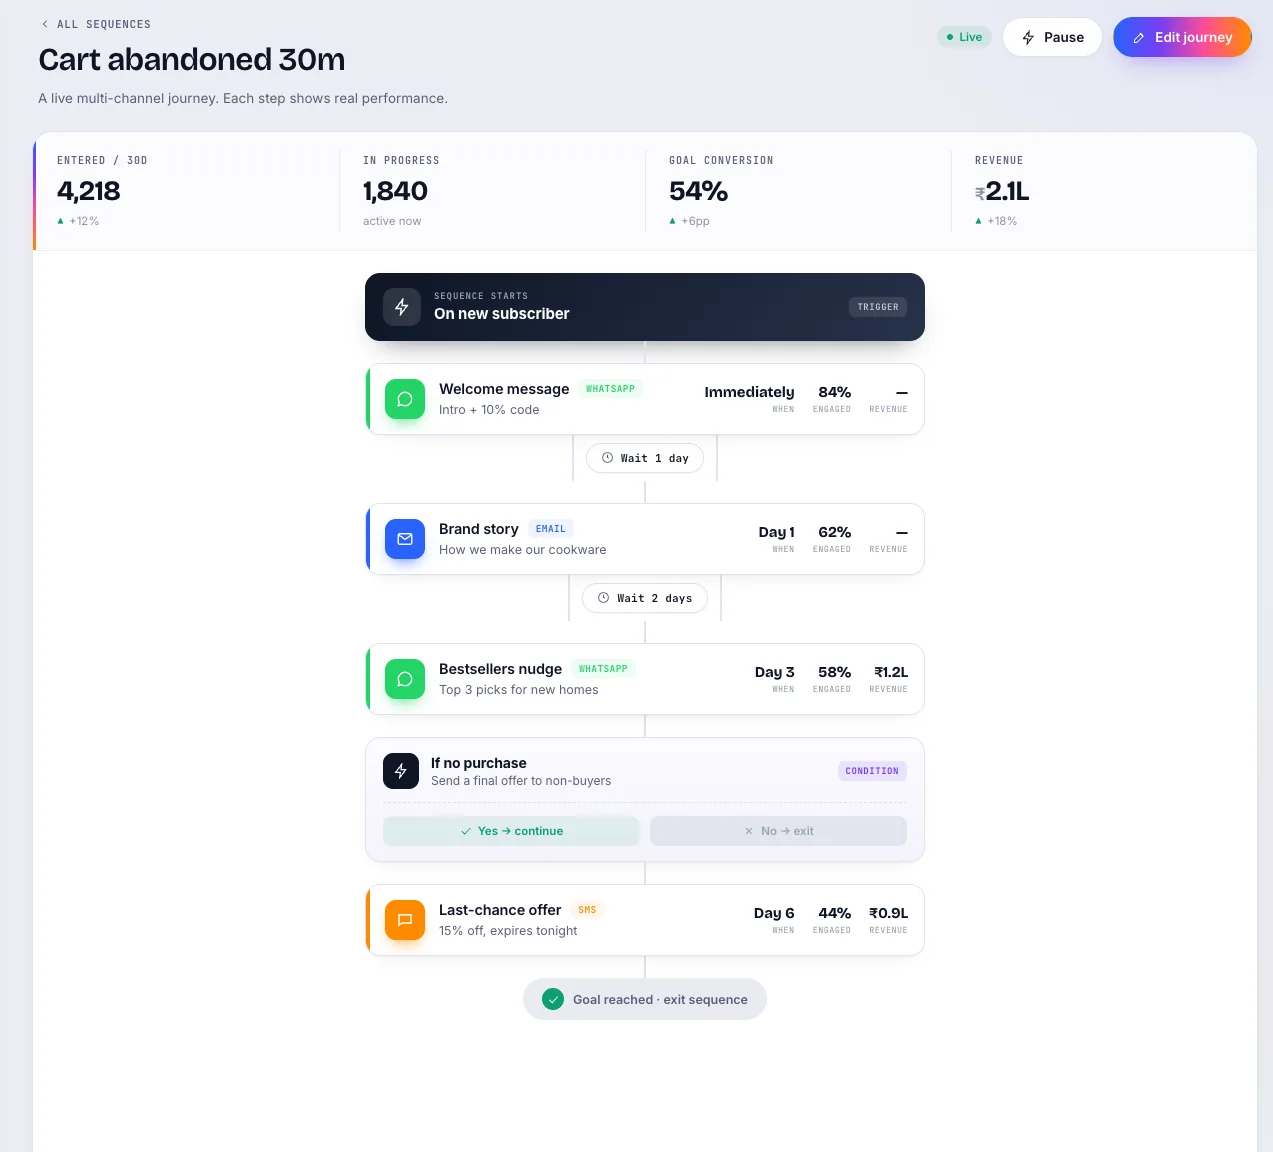Click the If no purchase condition title

(x=479, y=763)
